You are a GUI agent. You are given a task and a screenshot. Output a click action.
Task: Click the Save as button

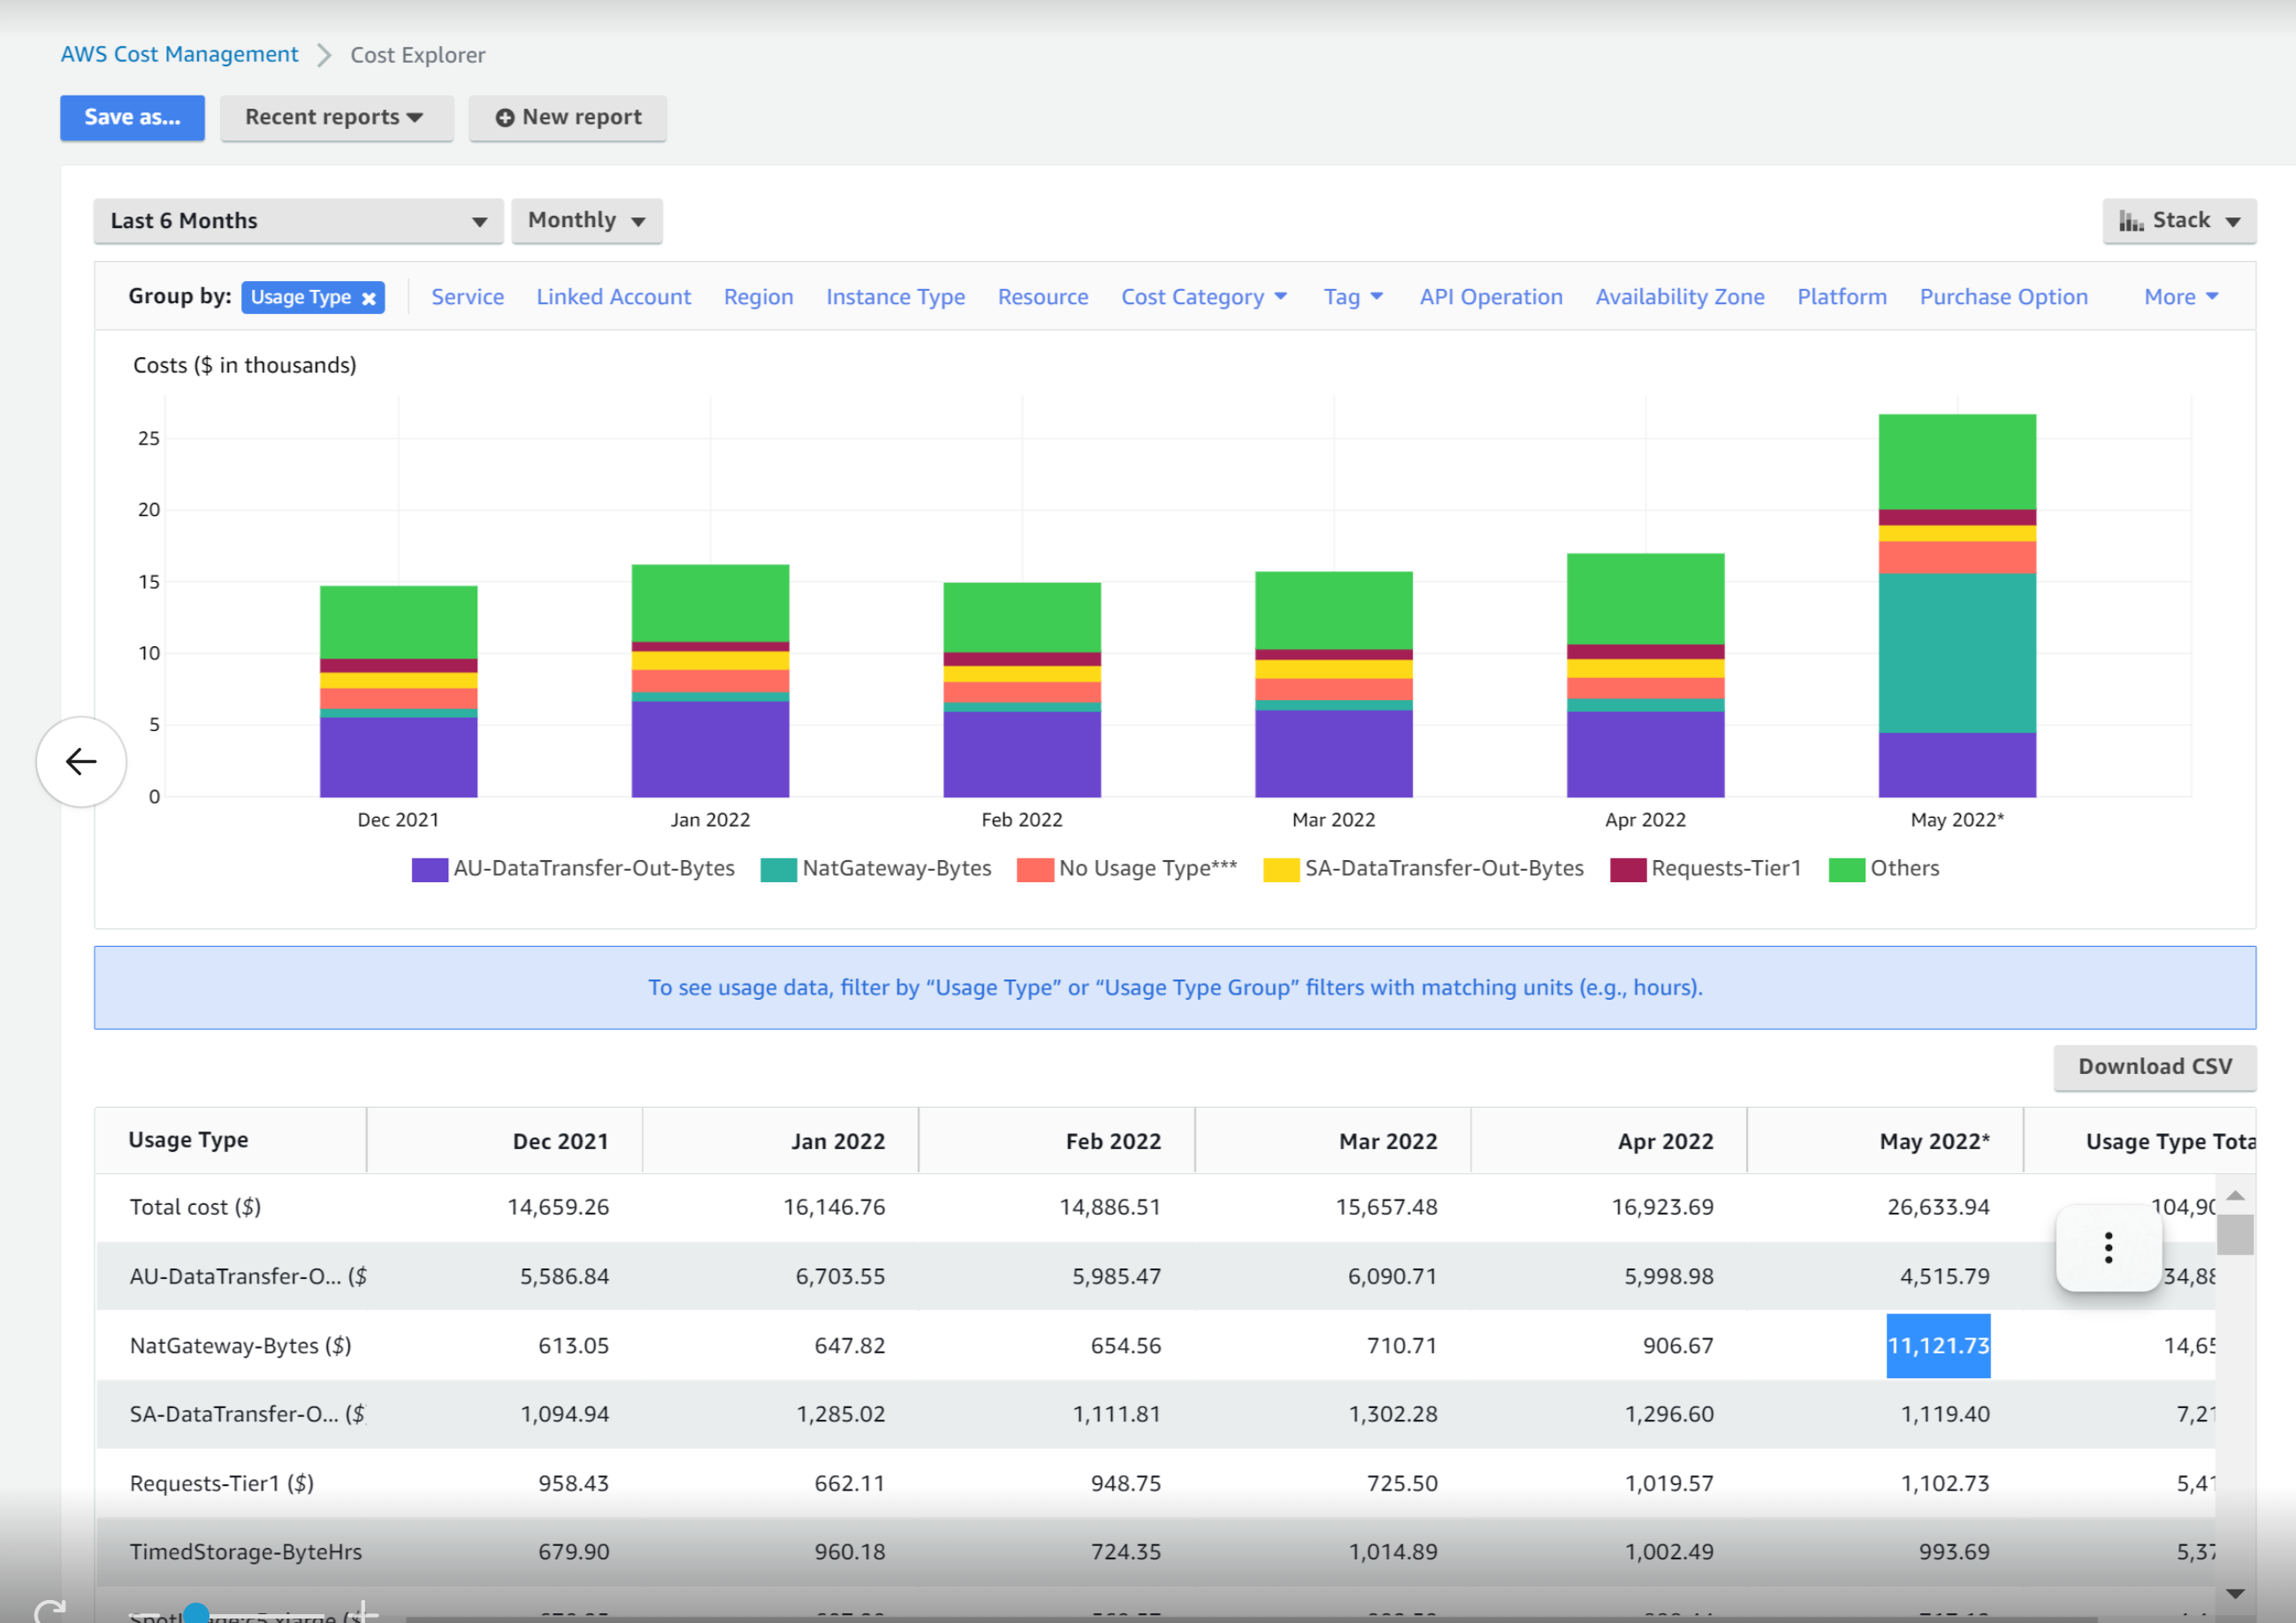pyautogui.click(x=132, y=118)
